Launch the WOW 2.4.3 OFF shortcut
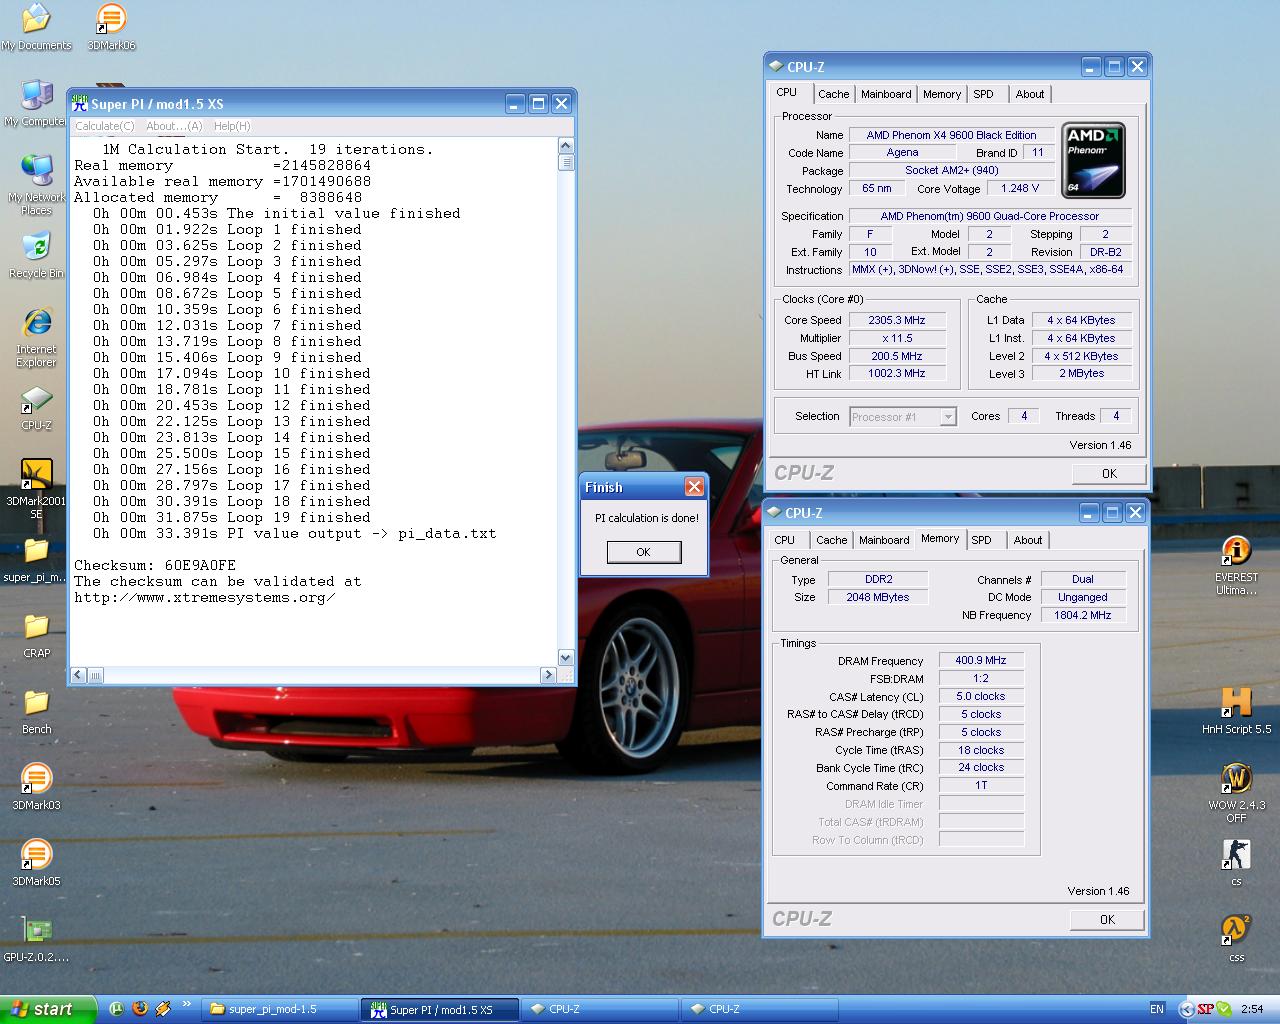1280x1024 pixels. pyautogui.click(x=1236, y=793)
